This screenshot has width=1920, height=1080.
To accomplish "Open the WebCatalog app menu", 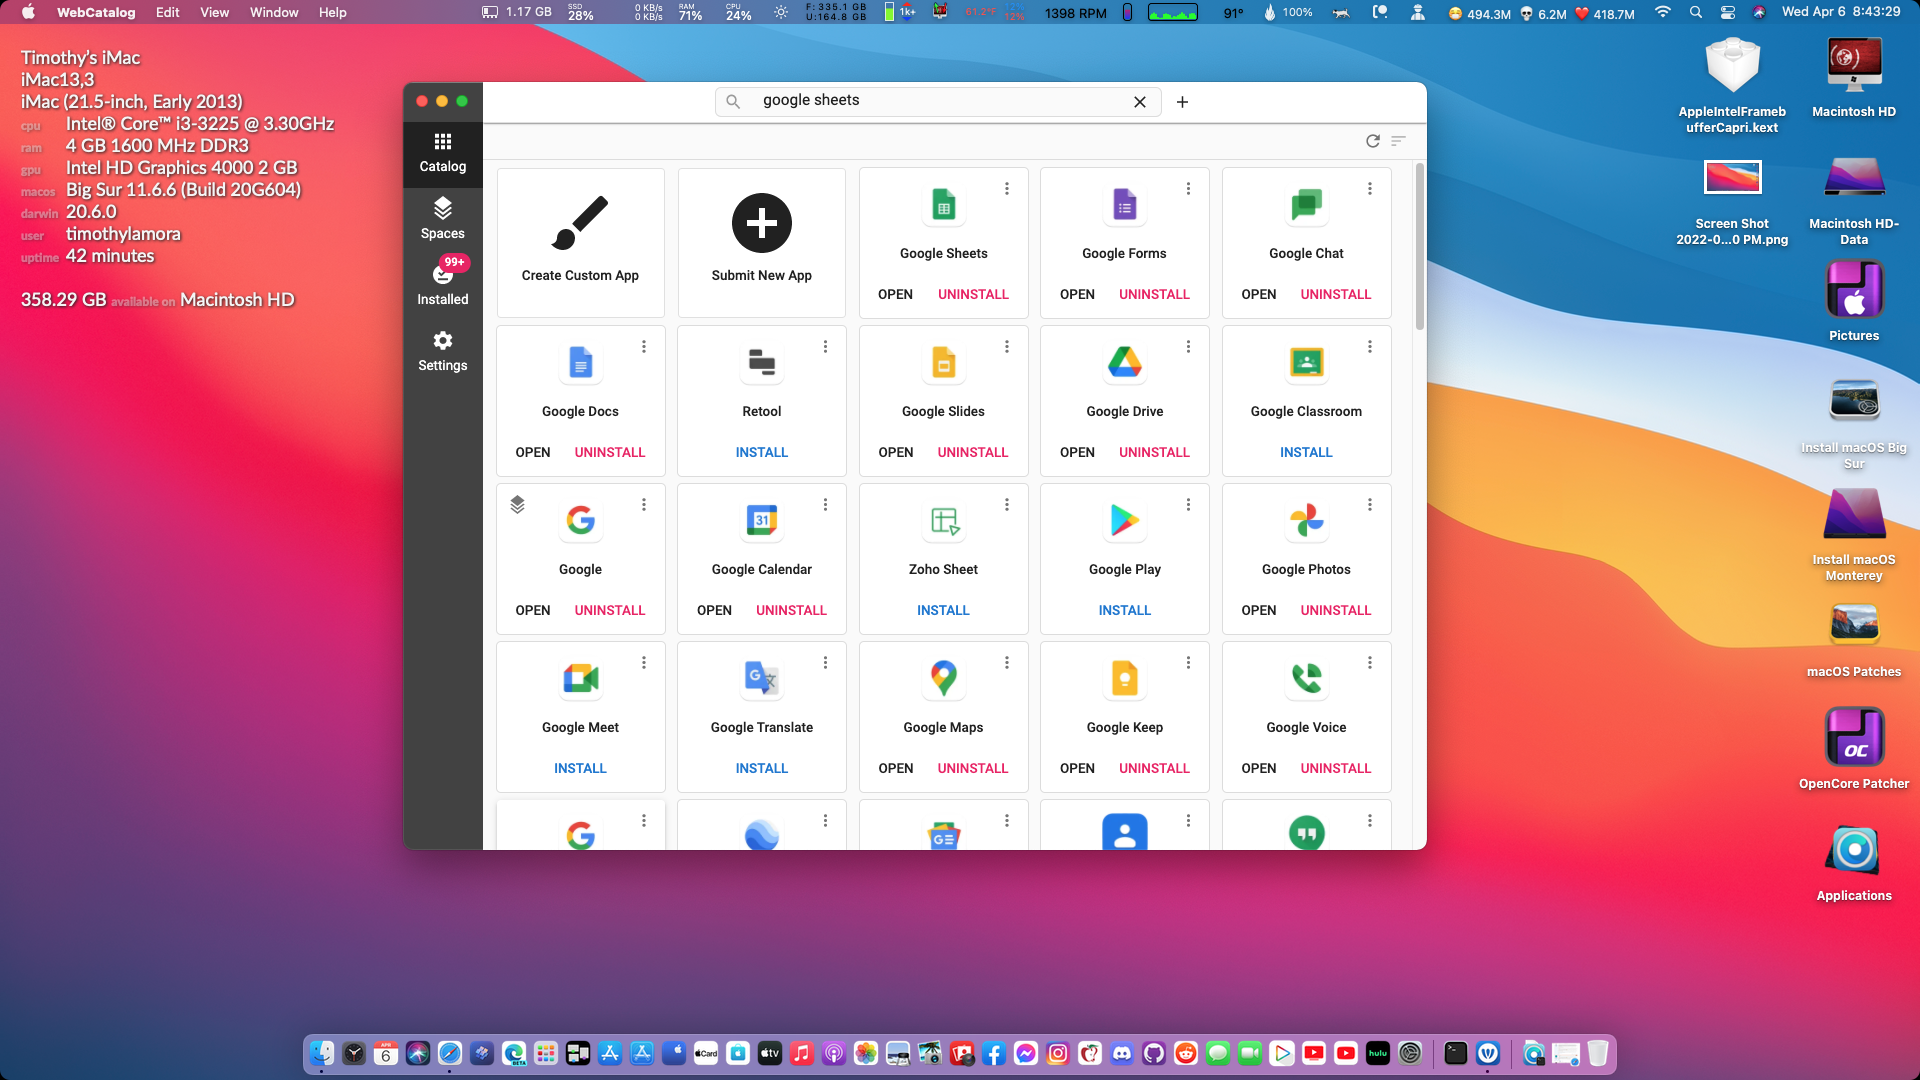I will click(x=96, y=12).
